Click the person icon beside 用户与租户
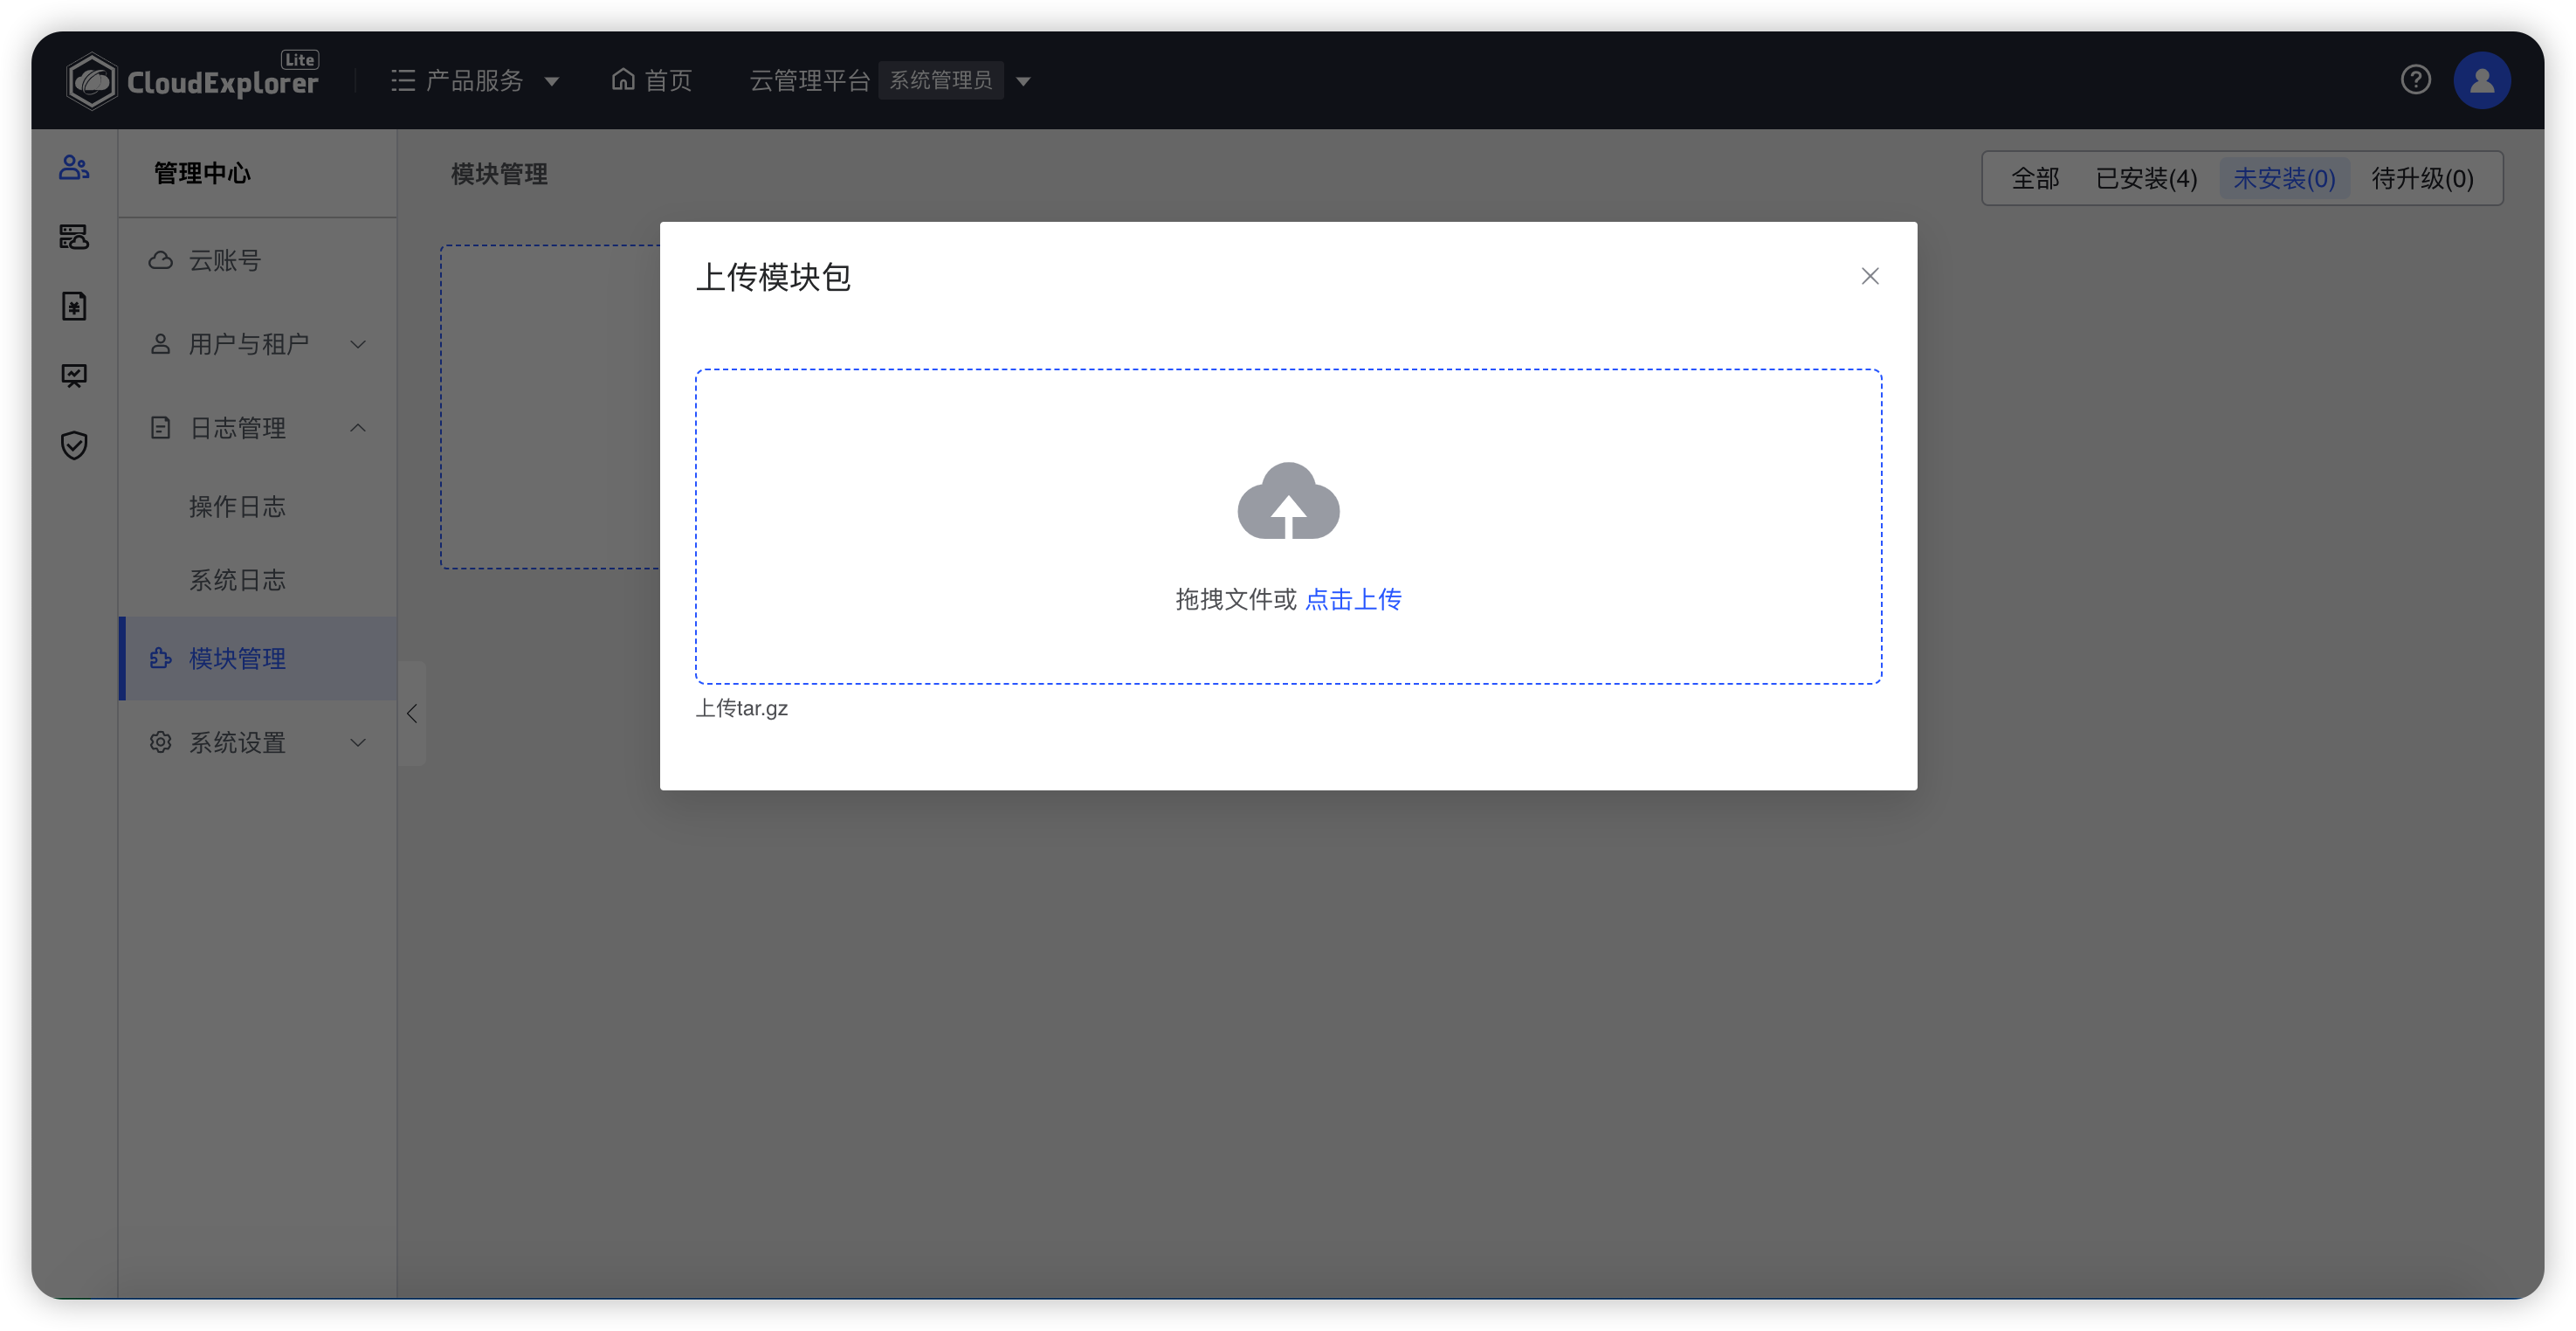This screenshot has height=1331, width=2576. [x=160, y=344]
